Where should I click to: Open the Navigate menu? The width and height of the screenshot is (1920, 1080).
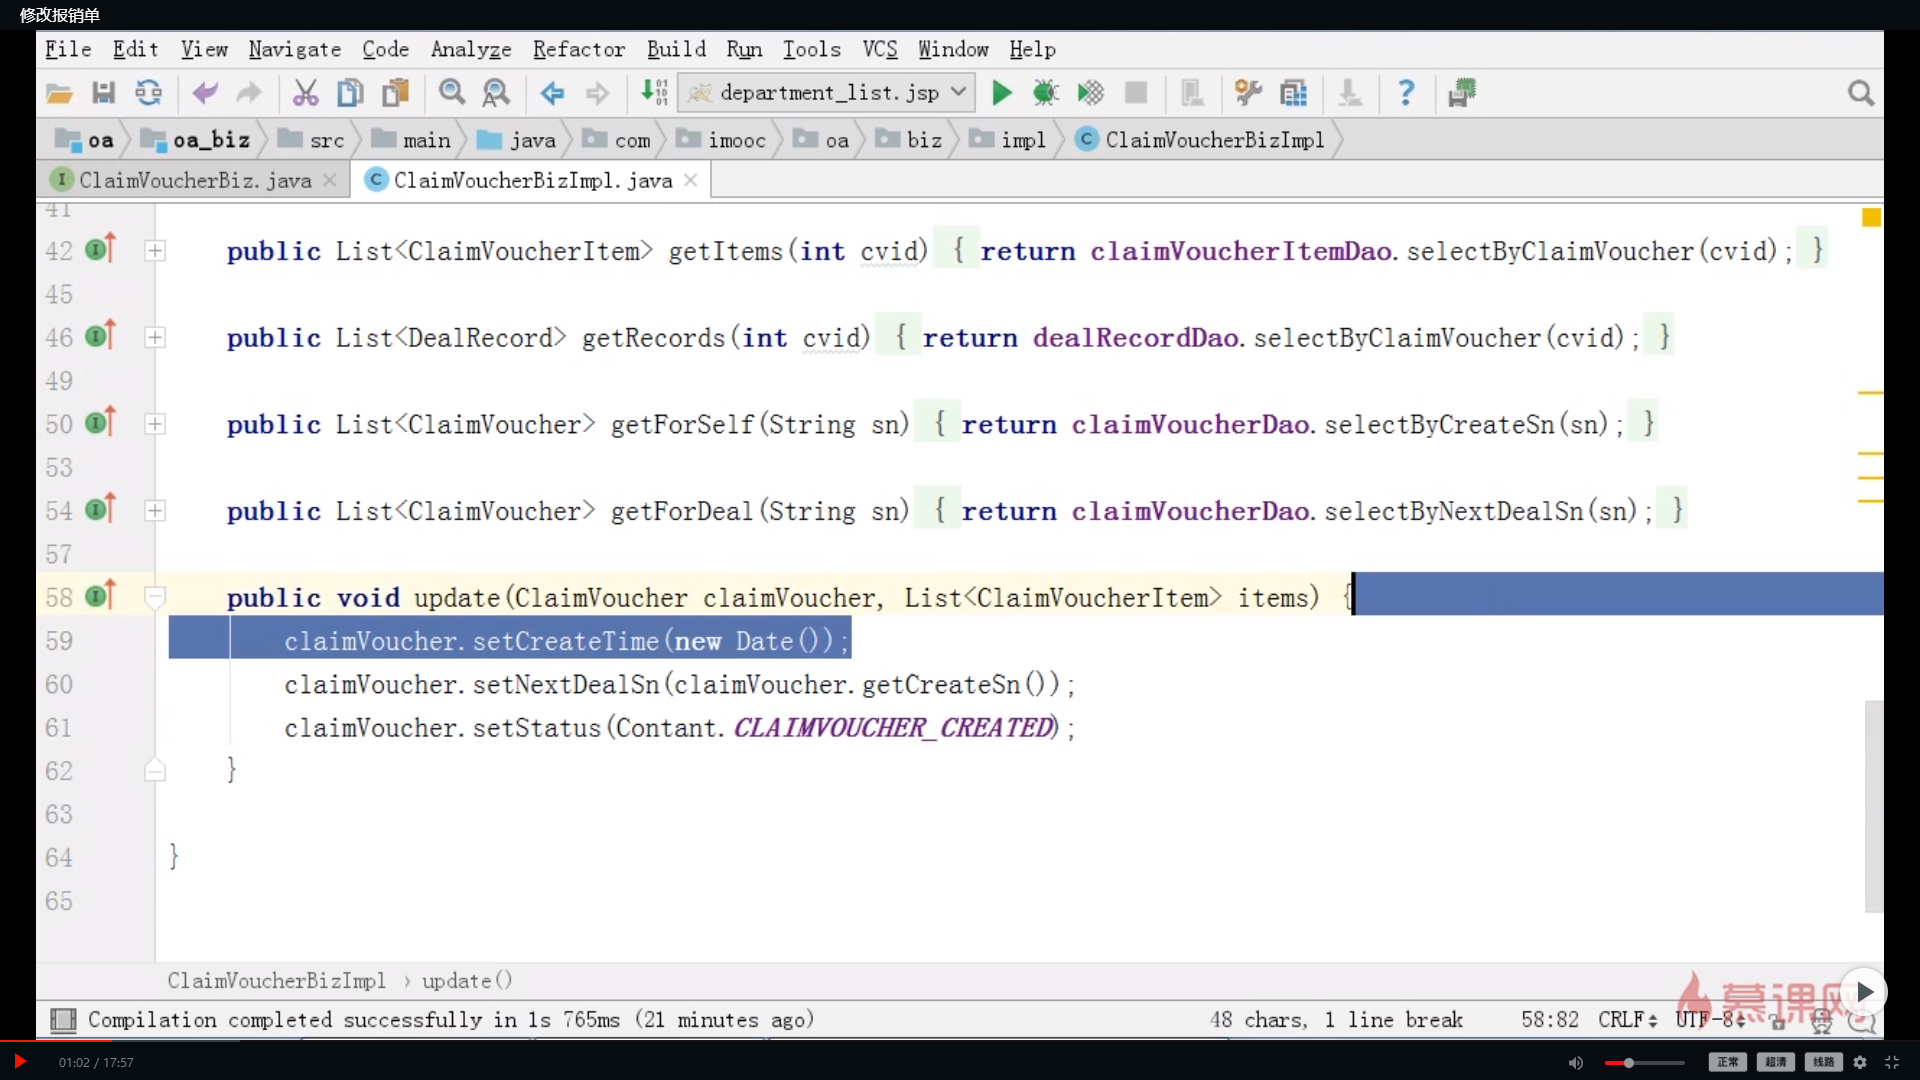pos(295,49)
